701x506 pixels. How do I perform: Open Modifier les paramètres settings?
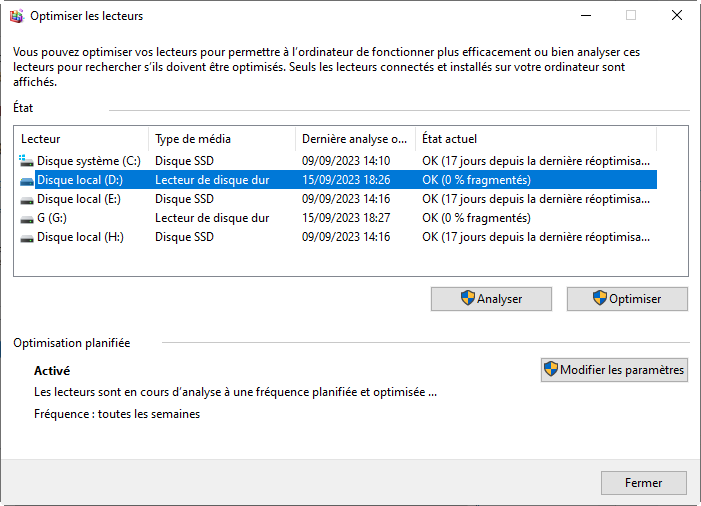tap(614, 370)
